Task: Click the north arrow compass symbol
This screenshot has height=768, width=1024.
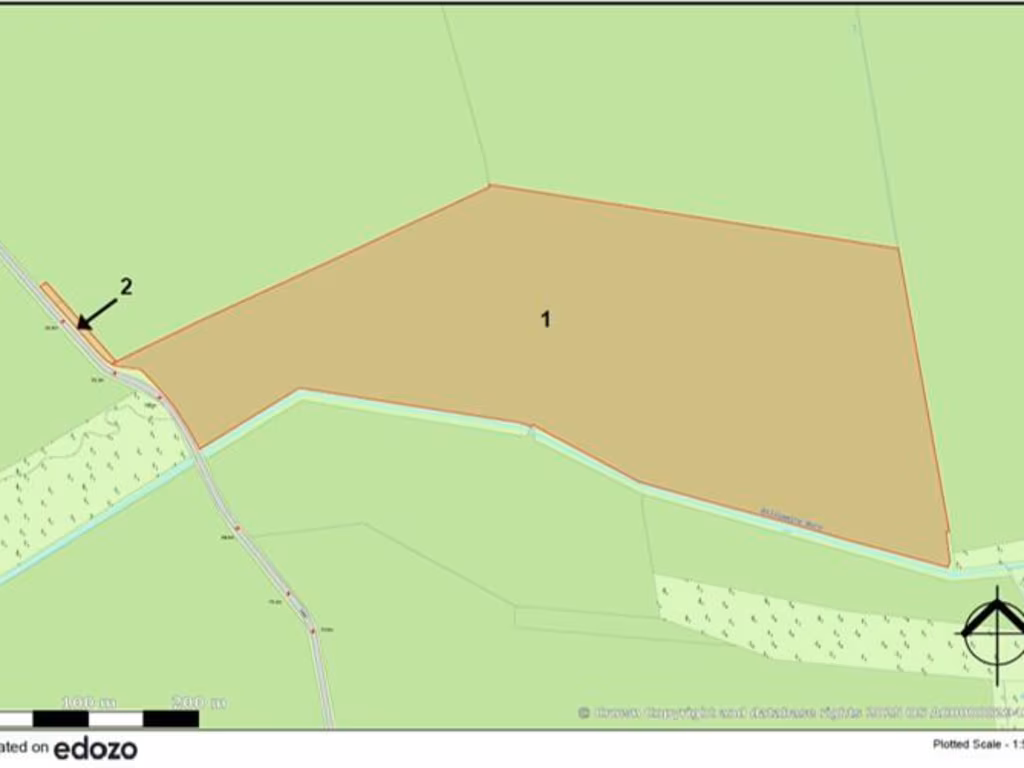Action: (x=994, y=630)
